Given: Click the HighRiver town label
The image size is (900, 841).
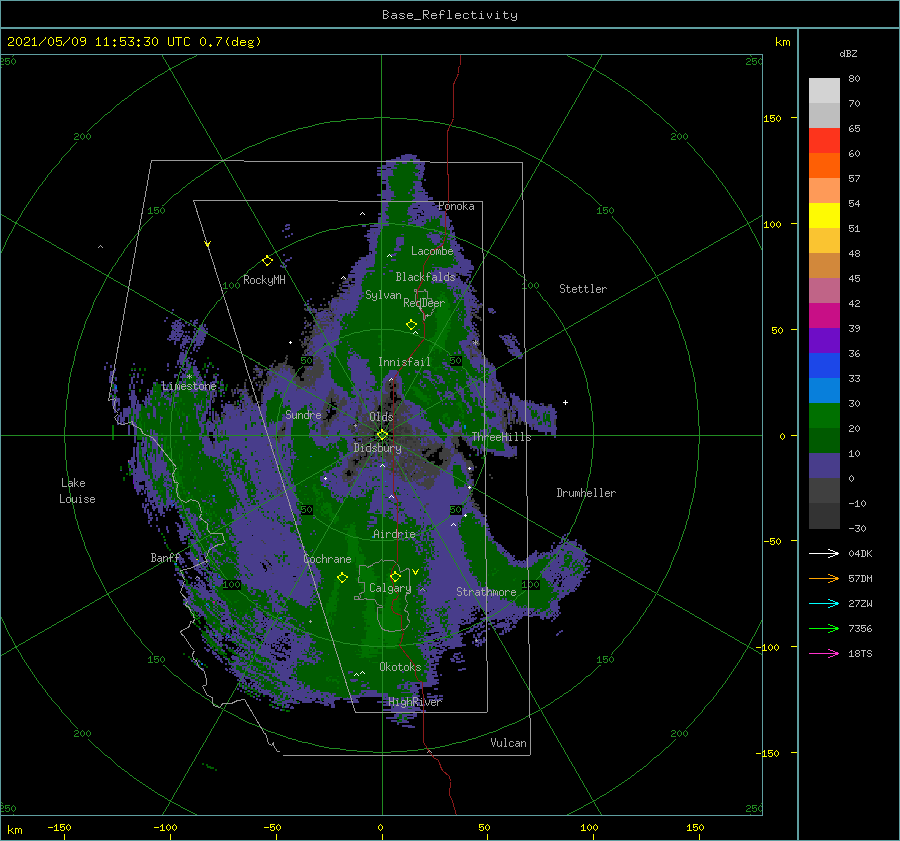Looking at the screenshot, I should point(415,702).
